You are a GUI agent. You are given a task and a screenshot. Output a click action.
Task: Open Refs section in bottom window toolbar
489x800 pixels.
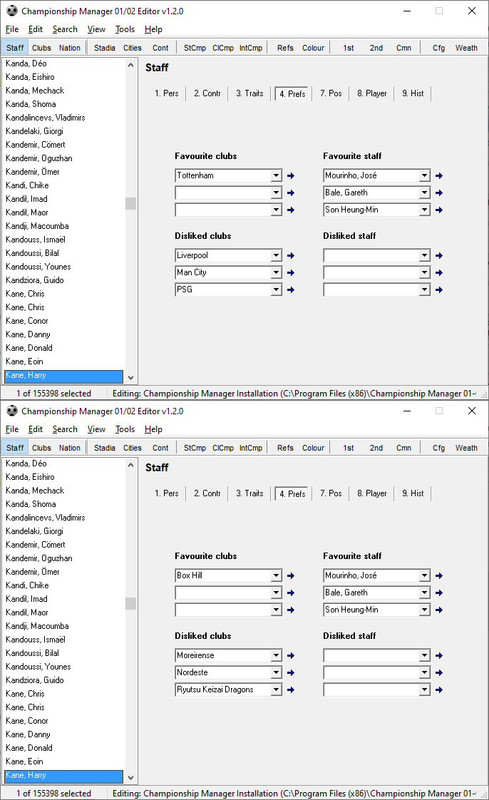285,448
